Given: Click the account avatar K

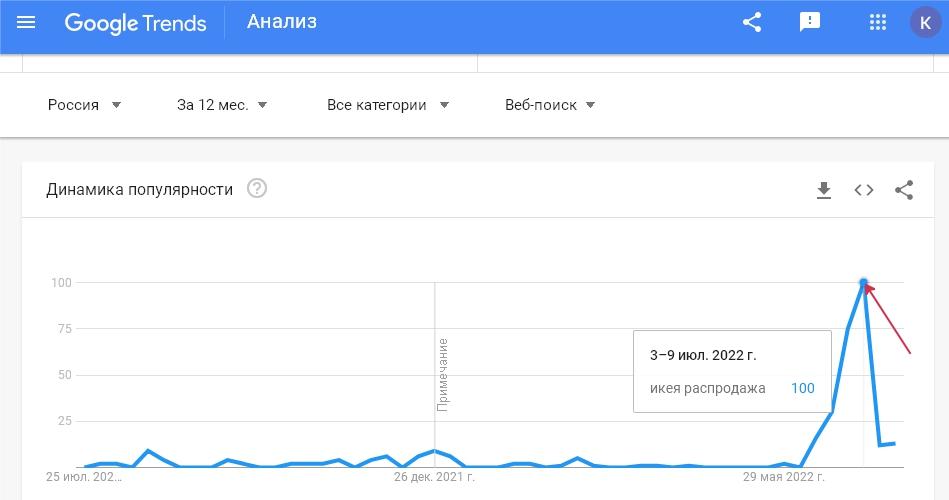Looking at the screenshot, I should click(x=924, y=22).
